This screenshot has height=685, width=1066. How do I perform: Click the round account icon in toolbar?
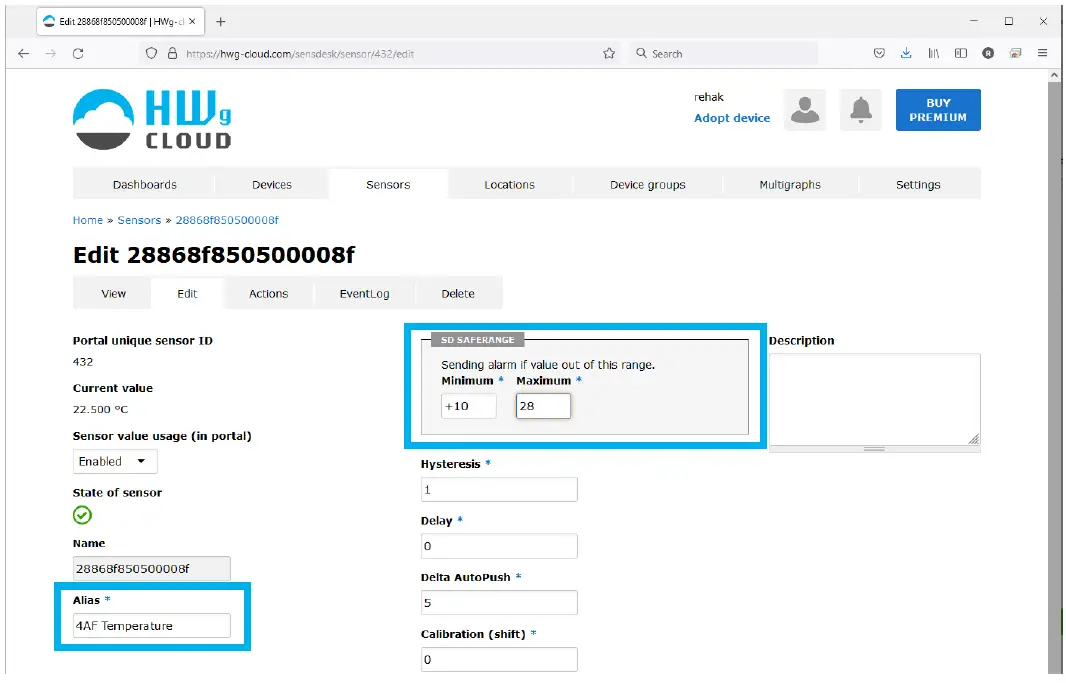pyautogui.click(x=988, y=53)
